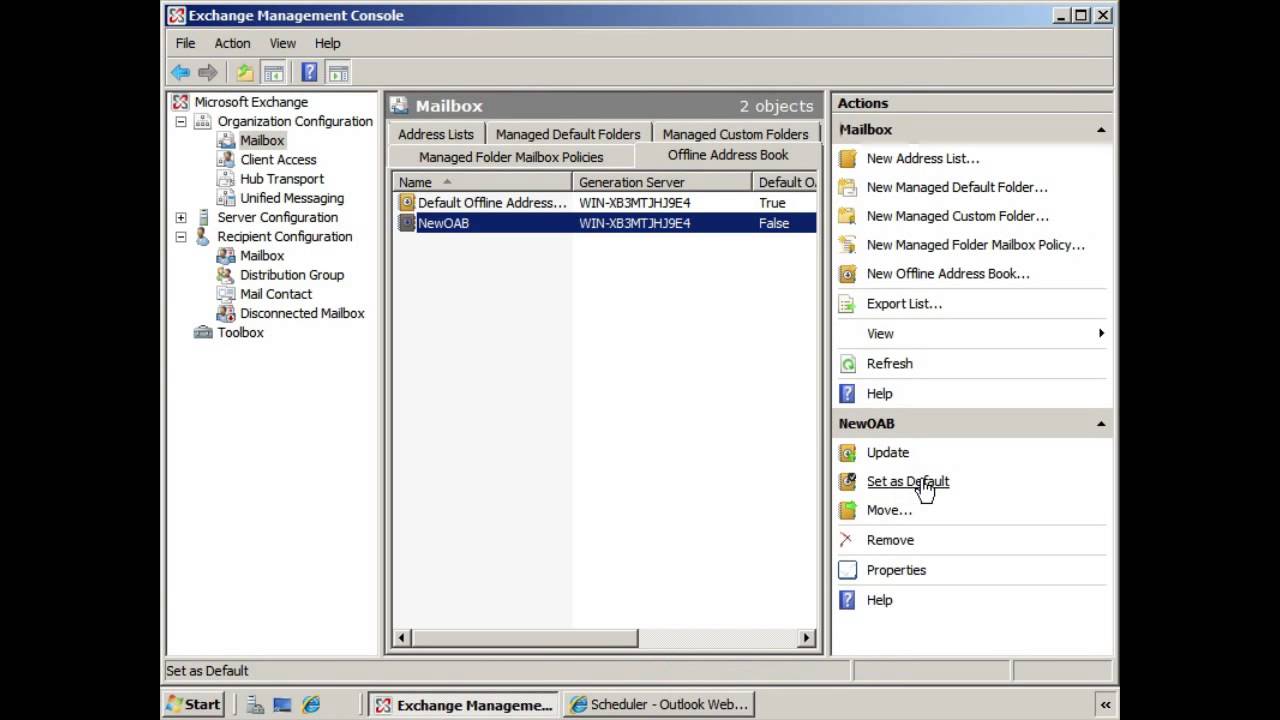This screenshot has width=1280, height=720.
Task: Click Help icon under NewOAB actions
Action: 848,600
